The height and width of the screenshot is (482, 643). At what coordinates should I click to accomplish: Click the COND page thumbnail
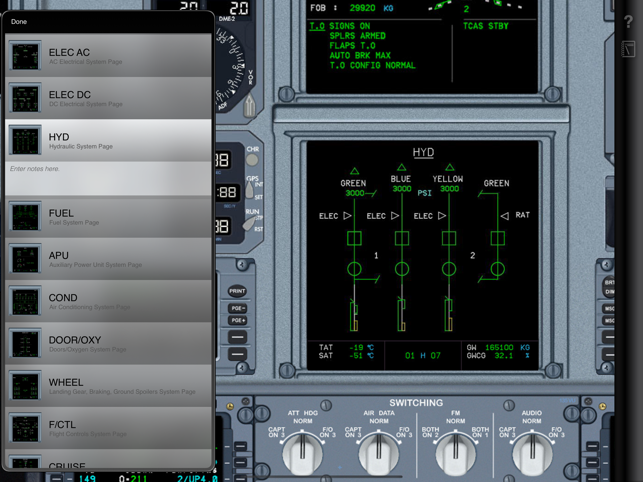[x=25, y=301]
